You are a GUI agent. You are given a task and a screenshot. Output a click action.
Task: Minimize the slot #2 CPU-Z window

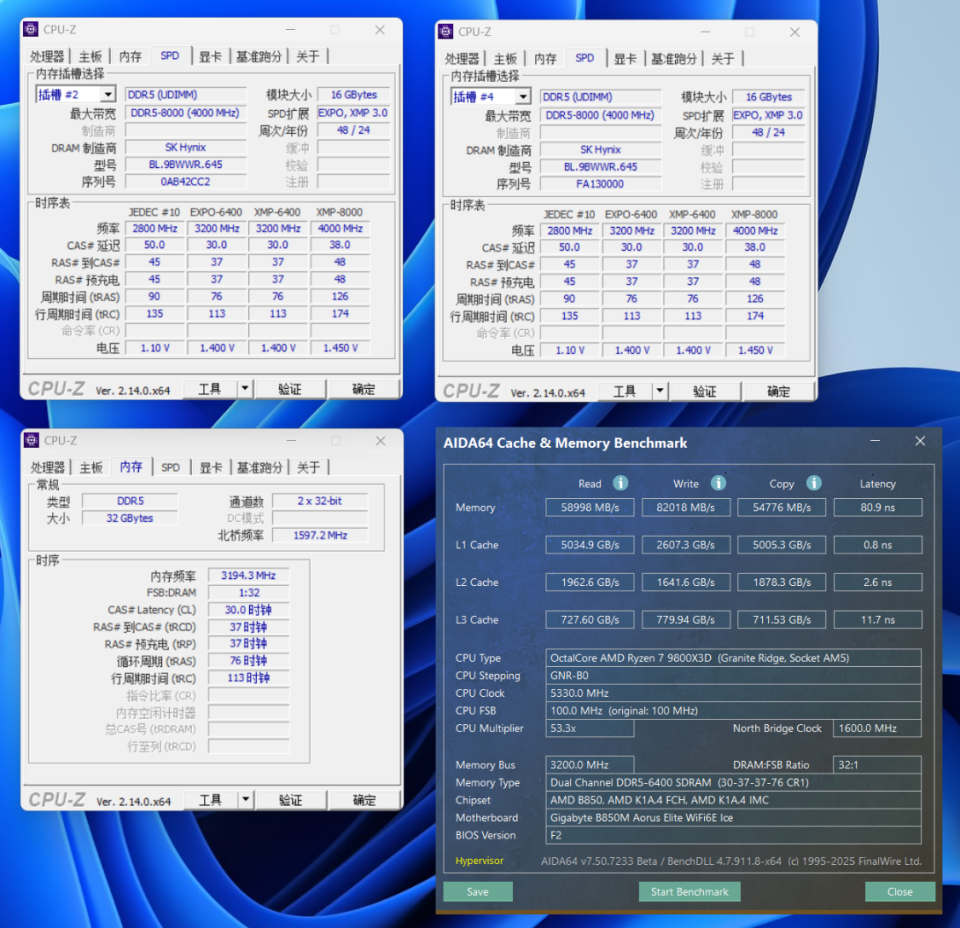click(290, 29)
